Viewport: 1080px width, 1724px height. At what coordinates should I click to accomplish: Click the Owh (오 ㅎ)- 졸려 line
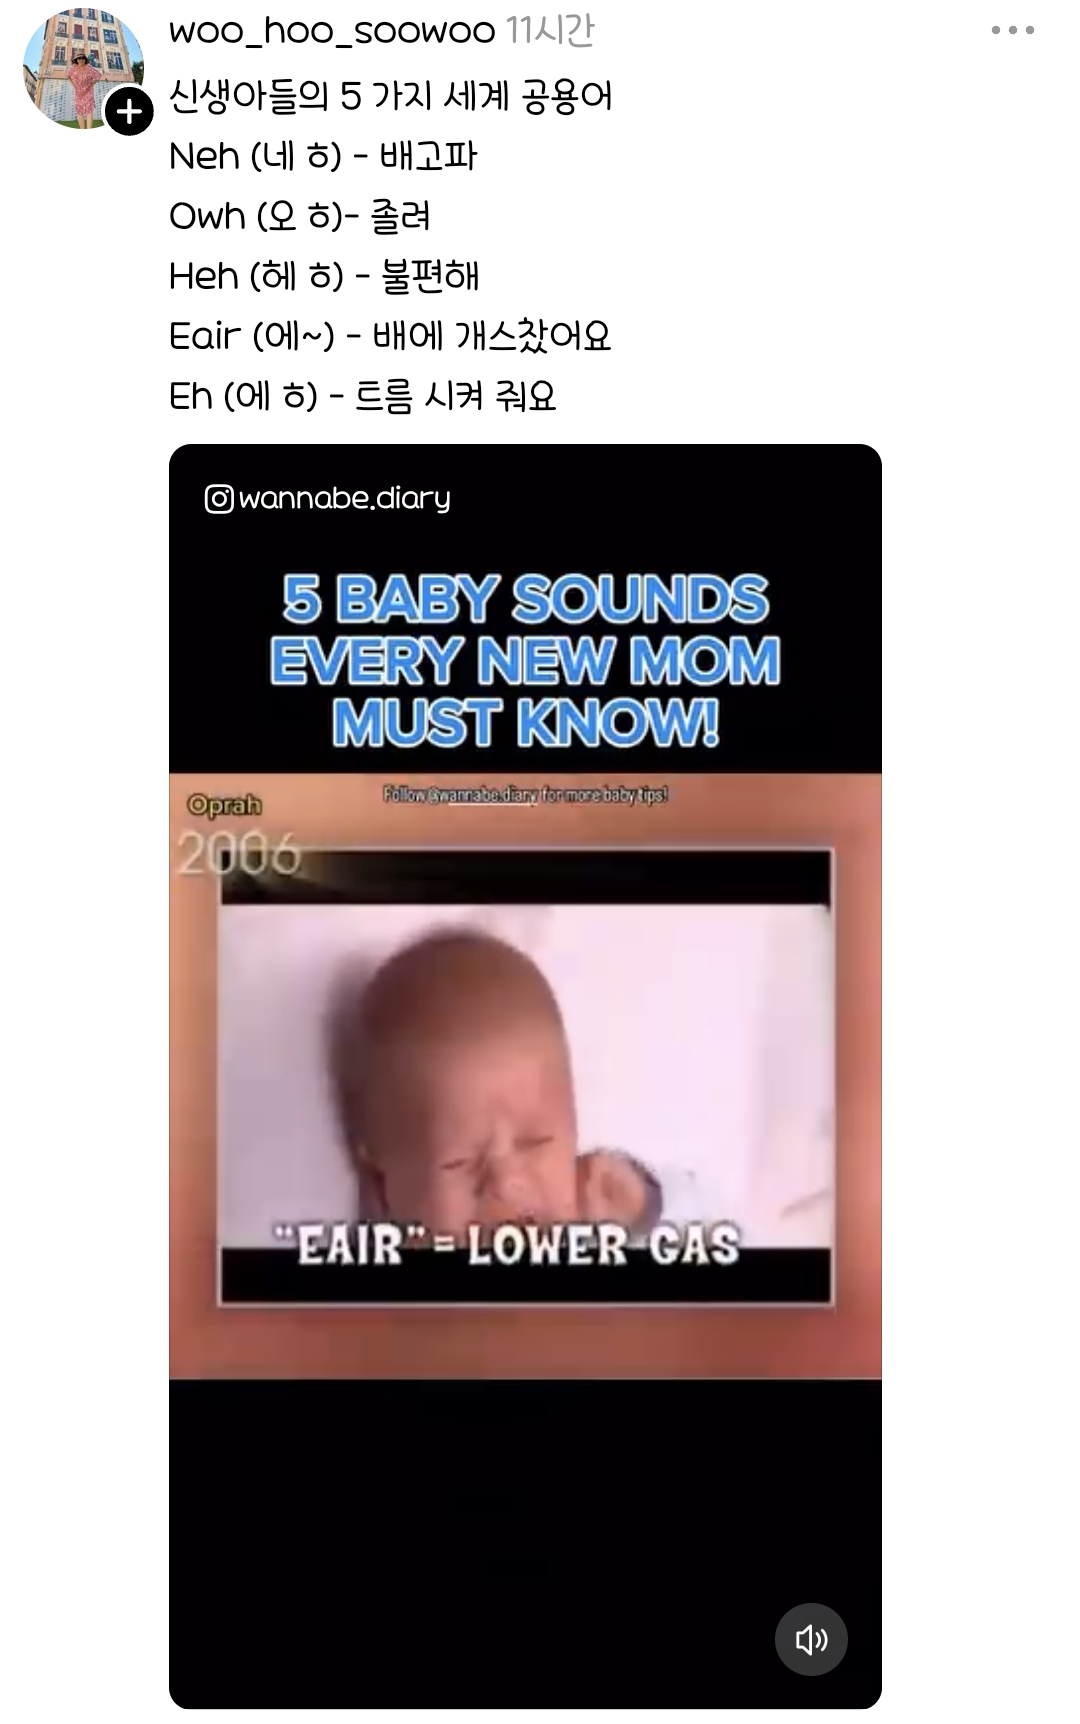point(300,216)
